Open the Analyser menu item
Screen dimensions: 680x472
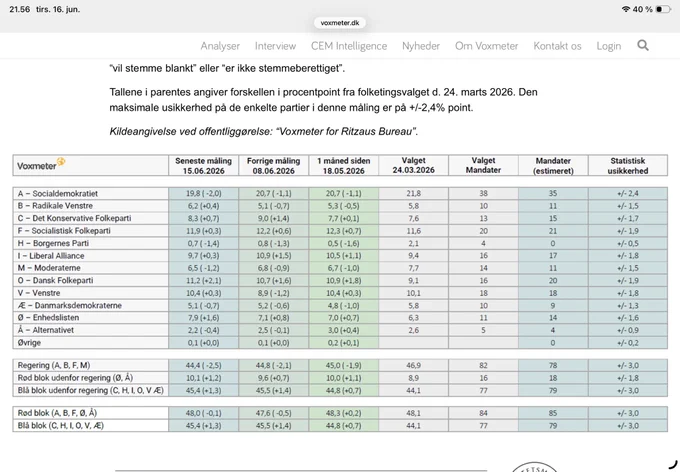click(220, 46)
